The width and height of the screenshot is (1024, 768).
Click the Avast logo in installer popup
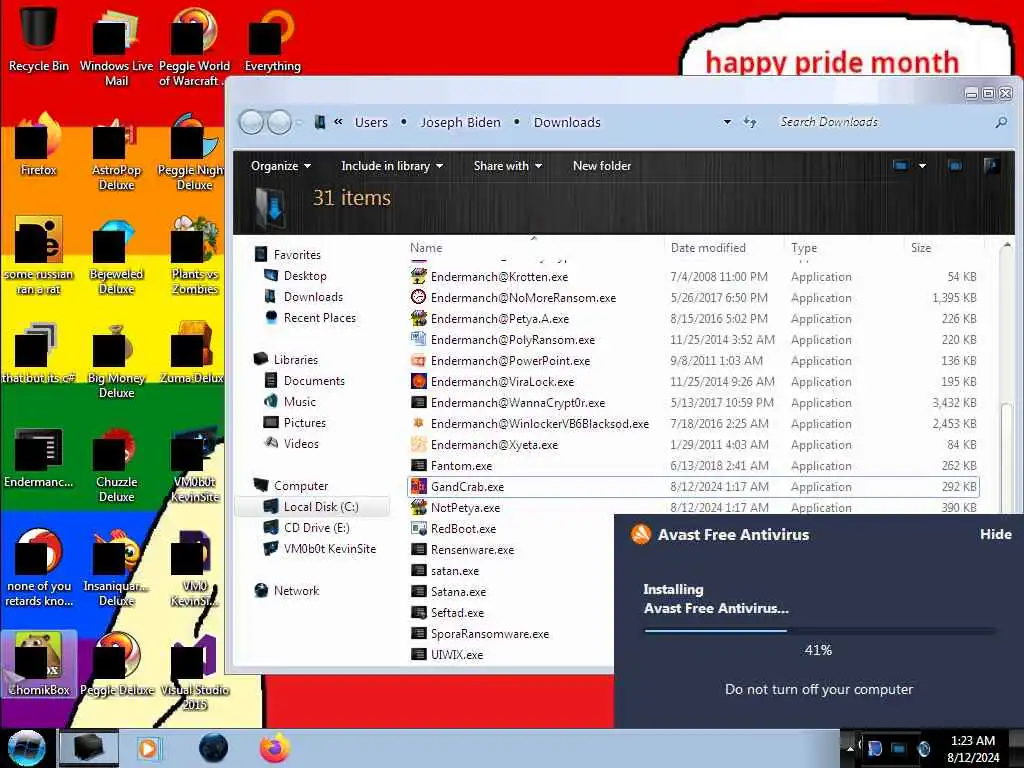click(641, 534)
